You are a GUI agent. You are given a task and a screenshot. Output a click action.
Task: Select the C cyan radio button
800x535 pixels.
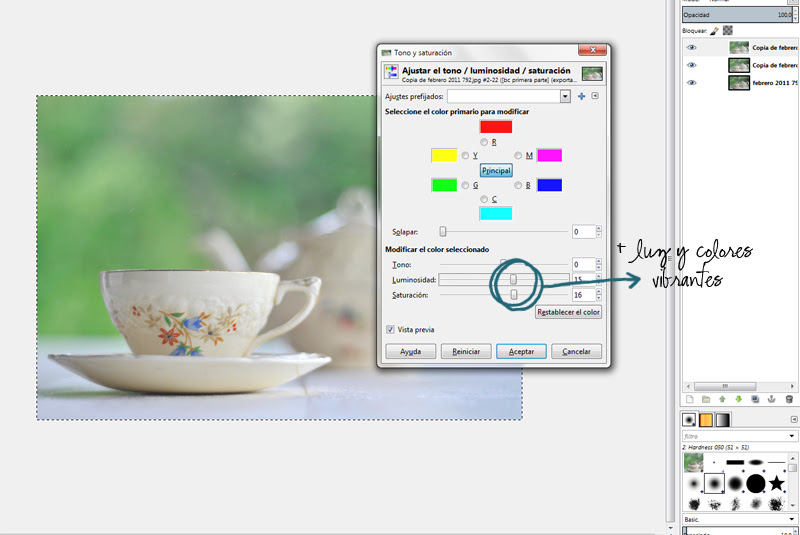point(484,199)
